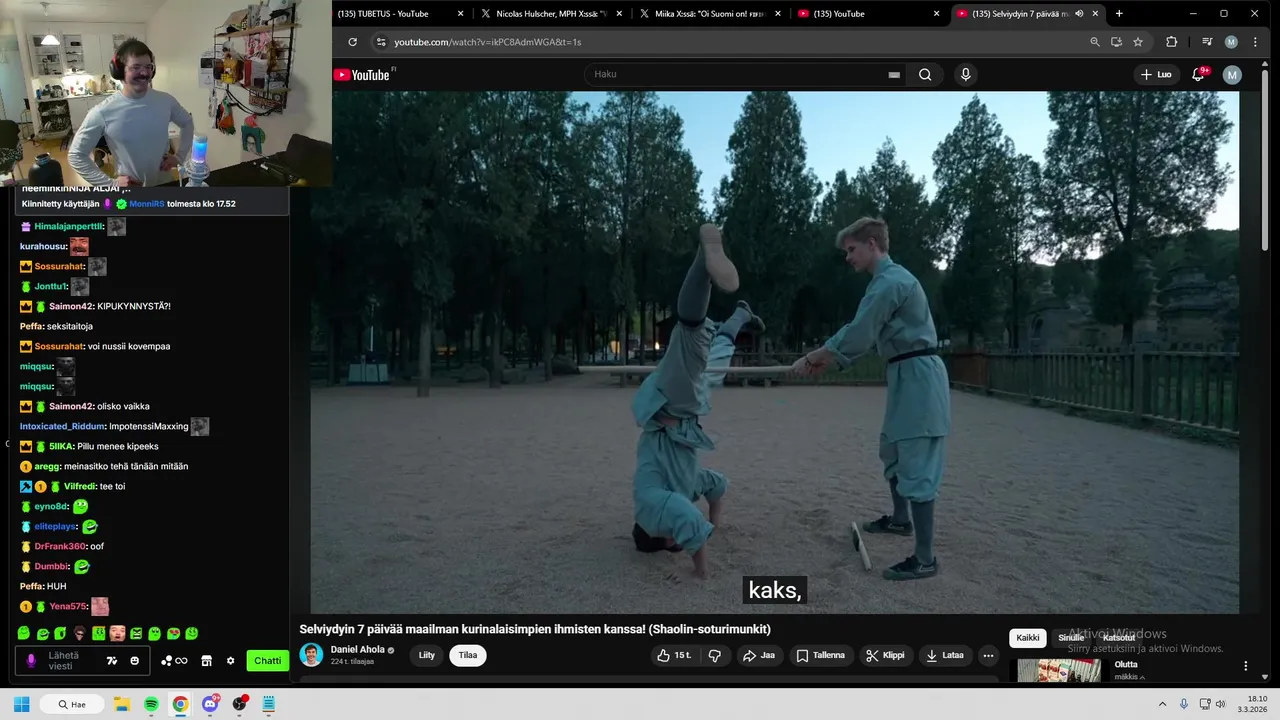
Task: Open the Hae taskbar search
Action: (71, 704)
